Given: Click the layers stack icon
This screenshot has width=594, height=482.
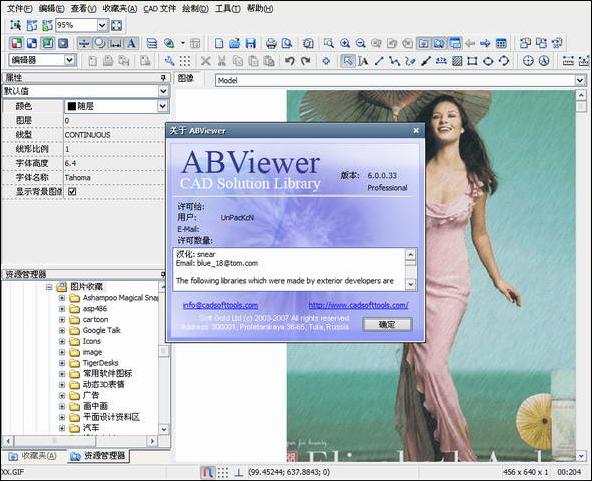Looking at the screenshot, I should tap(152, 43).
